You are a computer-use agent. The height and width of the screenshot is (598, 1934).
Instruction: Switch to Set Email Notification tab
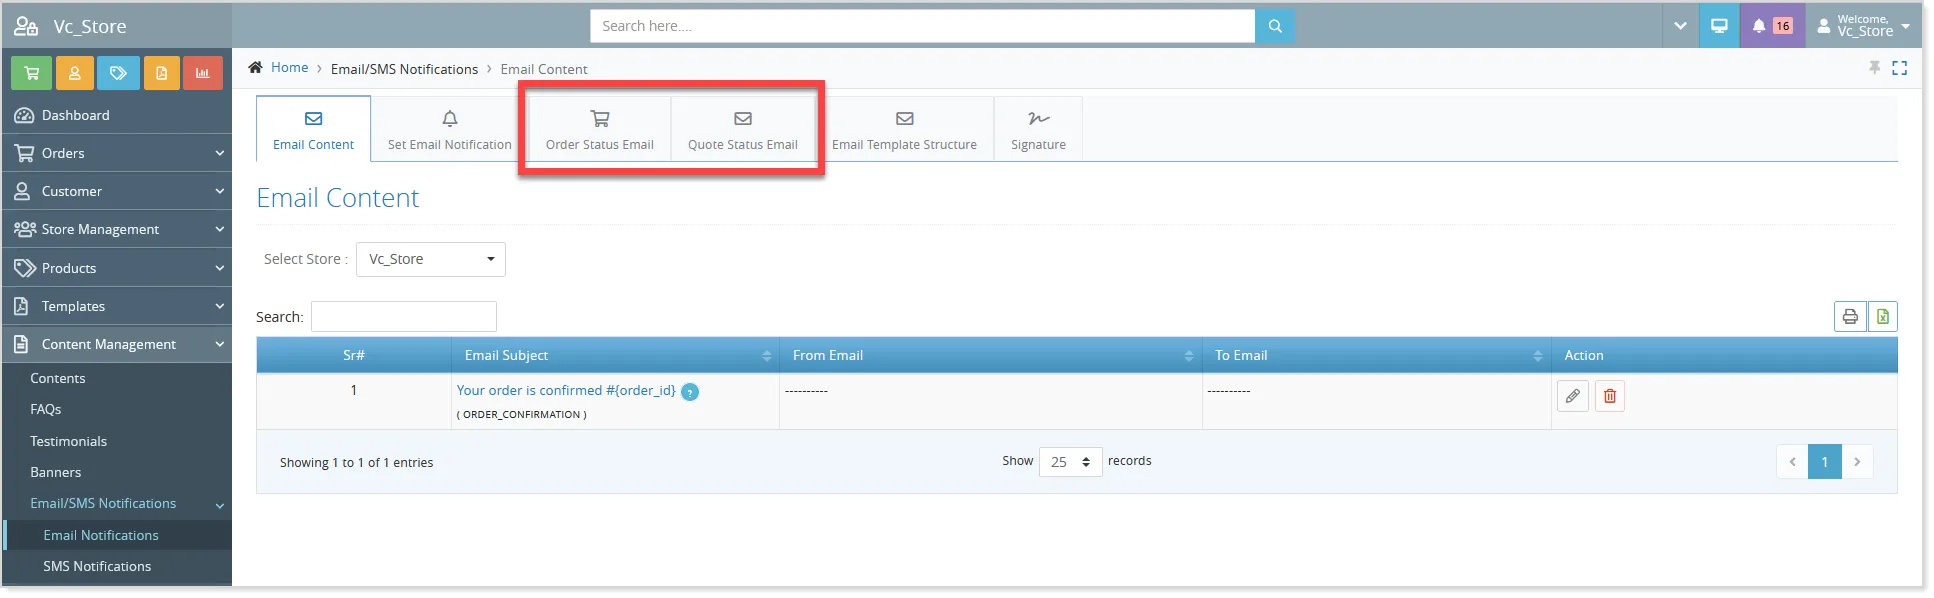[x=450, y=131]
